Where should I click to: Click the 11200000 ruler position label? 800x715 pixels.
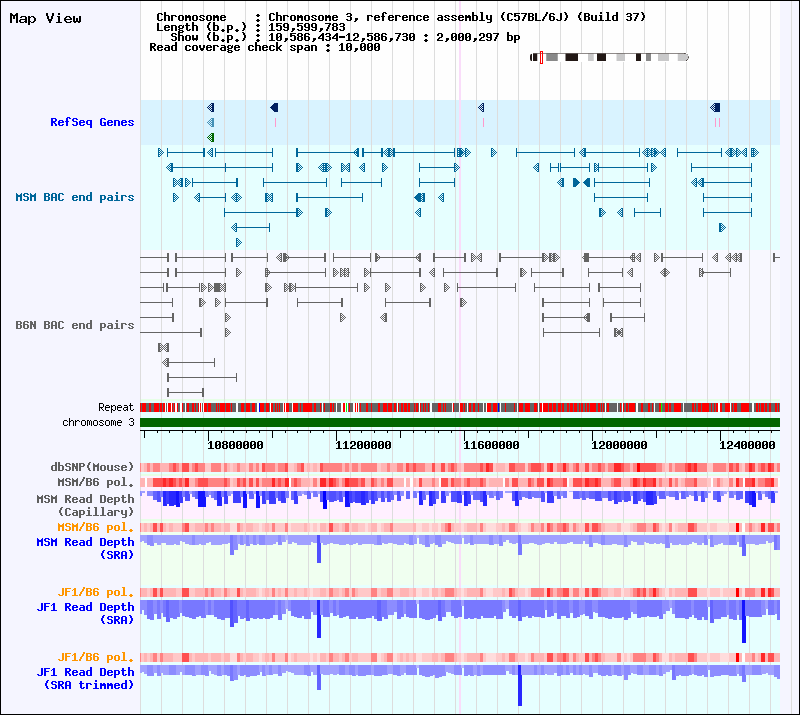click(363, 445)
